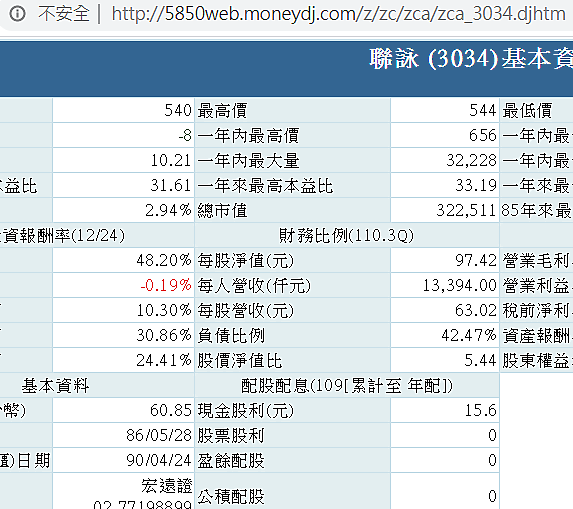The width and height of the screenshot is (573, 509).
Task: Click the 股價淨值比 label
Action: pos(240,361)
